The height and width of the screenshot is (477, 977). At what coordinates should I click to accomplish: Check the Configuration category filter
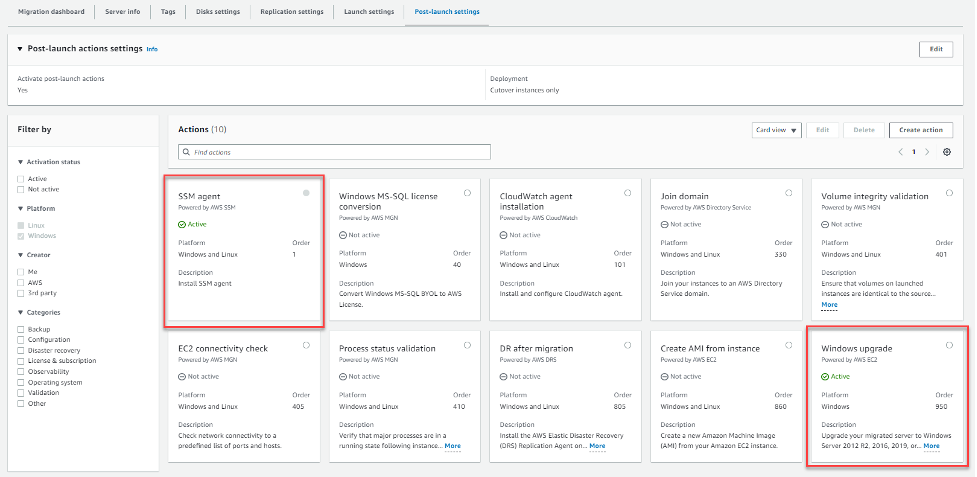click(21, 340)
